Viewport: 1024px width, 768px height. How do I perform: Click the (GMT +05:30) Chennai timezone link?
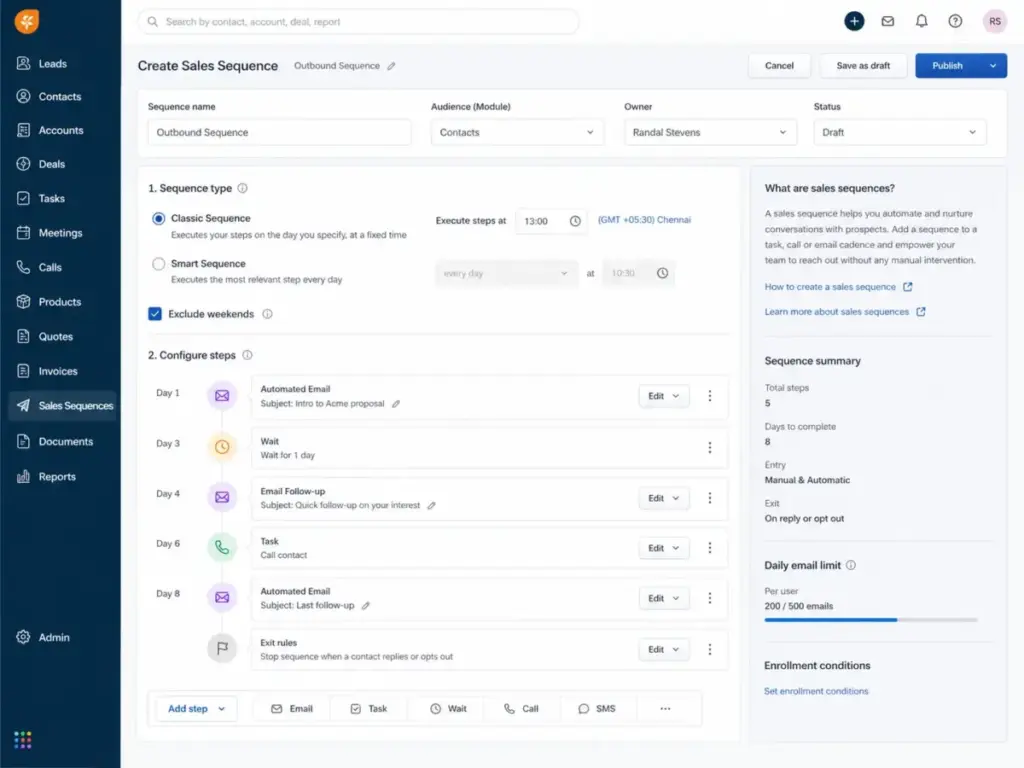[x=644, y=220]
